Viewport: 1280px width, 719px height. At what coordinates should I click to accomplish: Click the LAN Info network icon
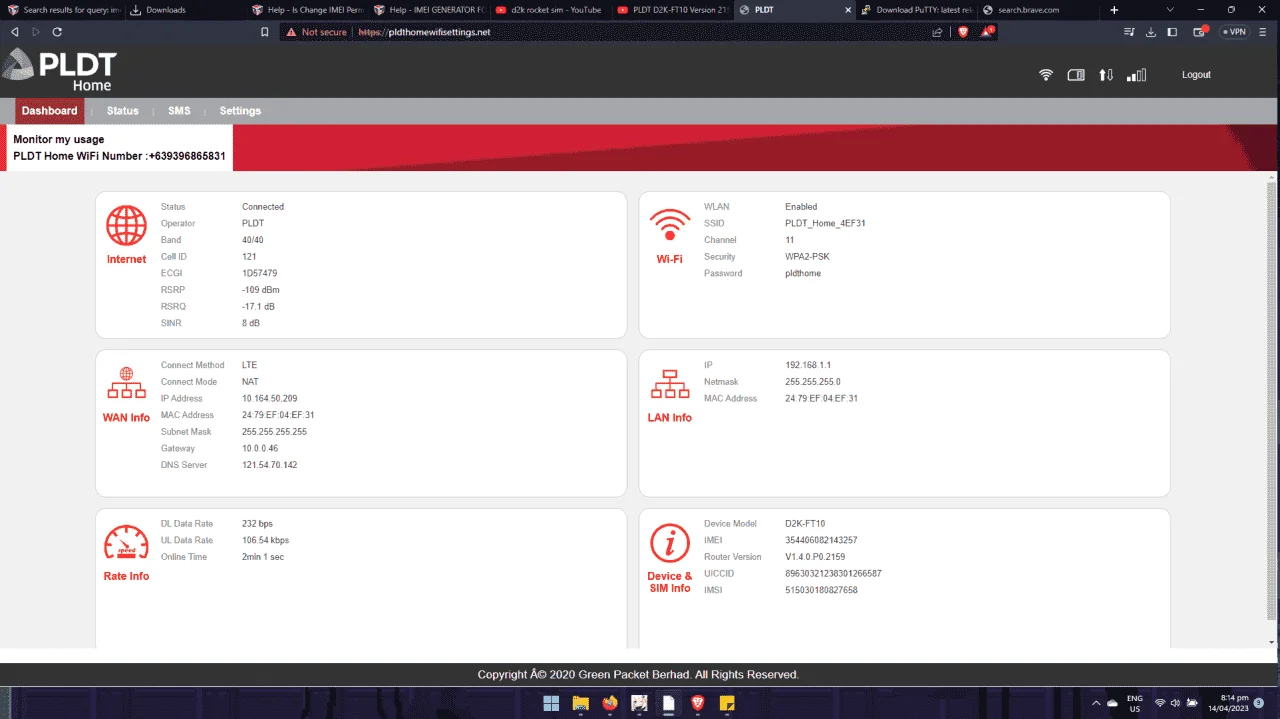point(669,384)
